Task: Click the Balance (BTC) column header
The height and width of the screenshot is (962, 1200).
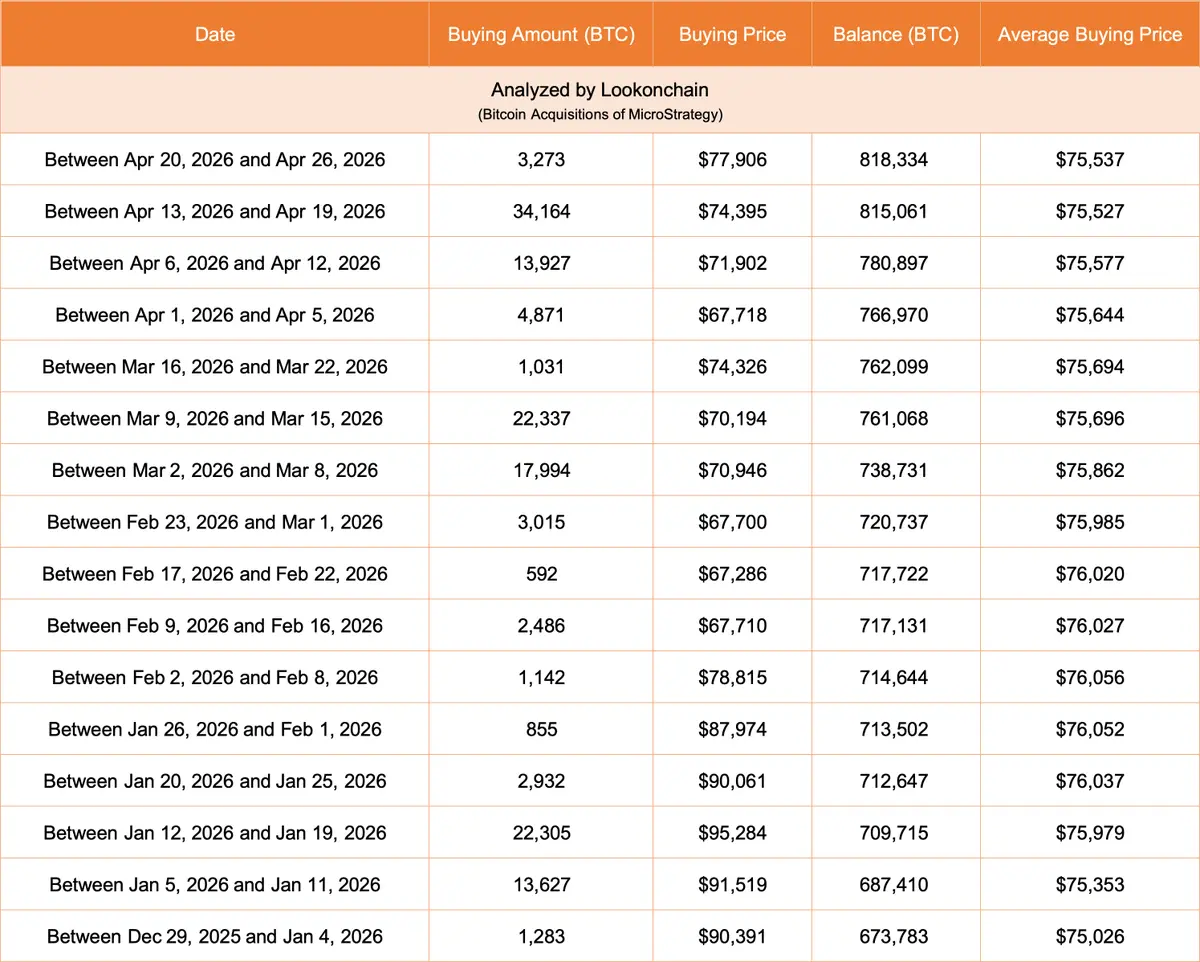Action: click(895, 34)
